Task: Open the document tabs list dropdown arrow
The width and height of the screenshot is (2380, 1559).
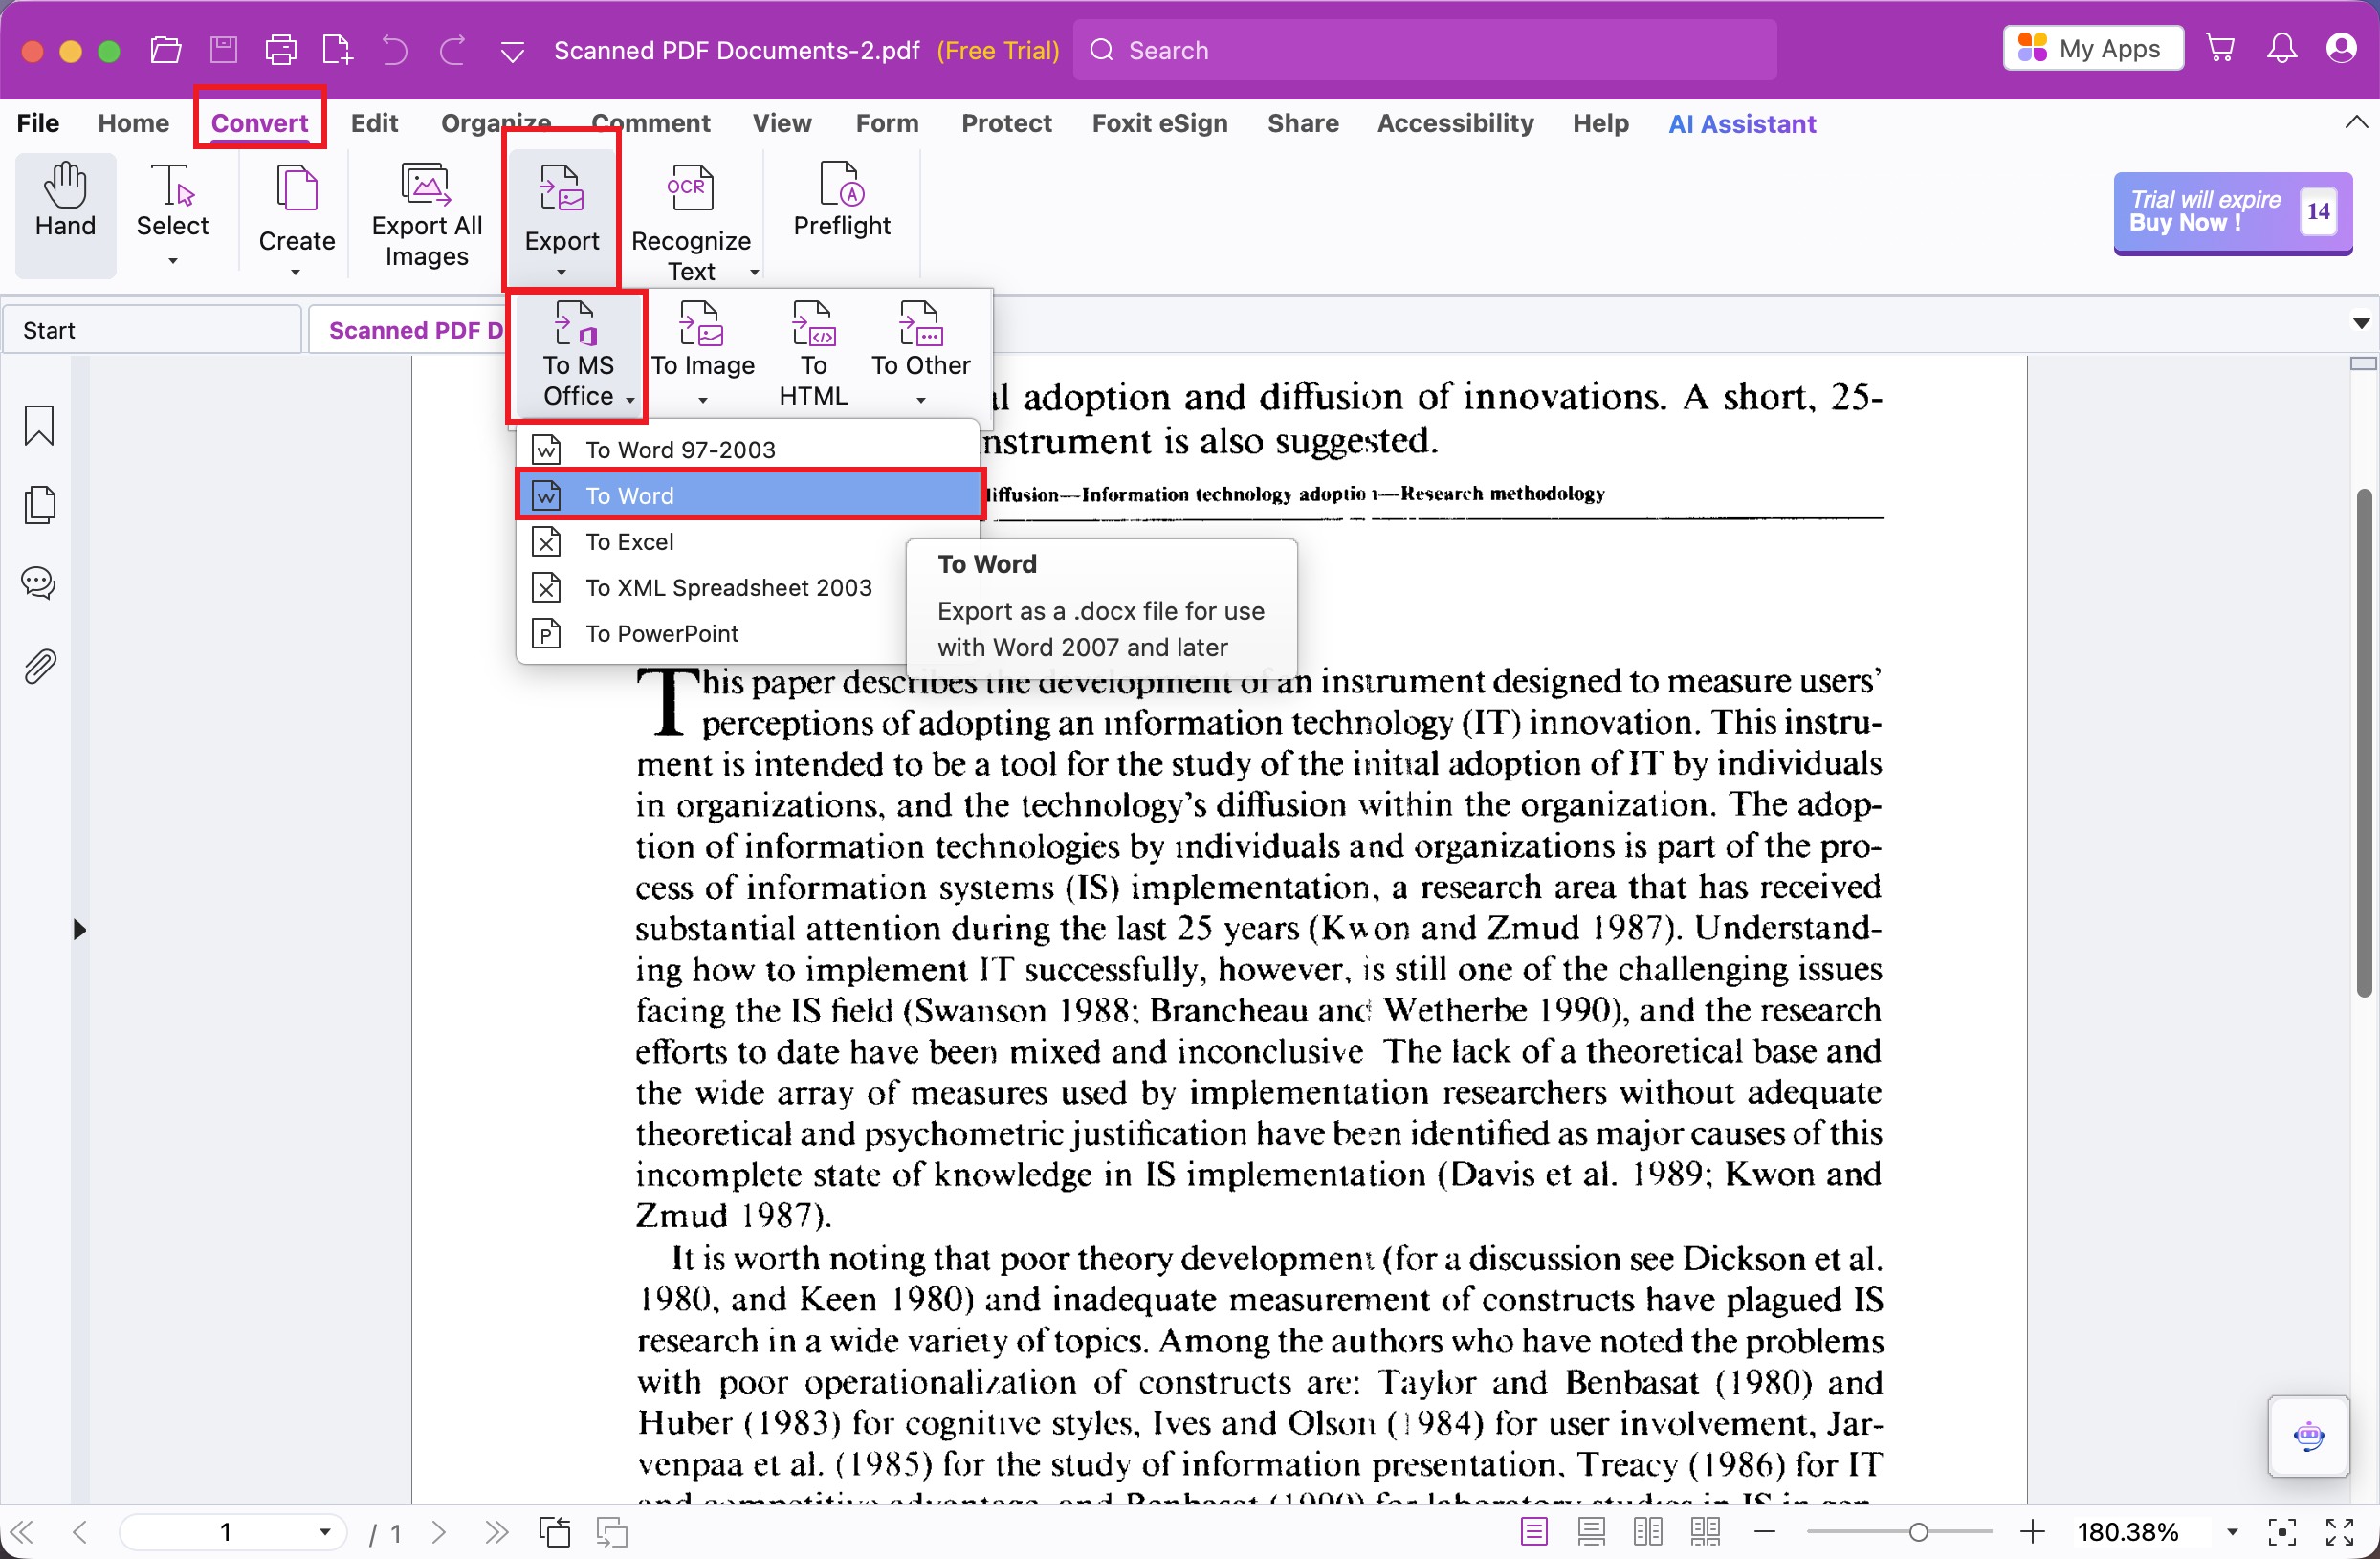Action: pyautogui.click(x=2360, y=323)
